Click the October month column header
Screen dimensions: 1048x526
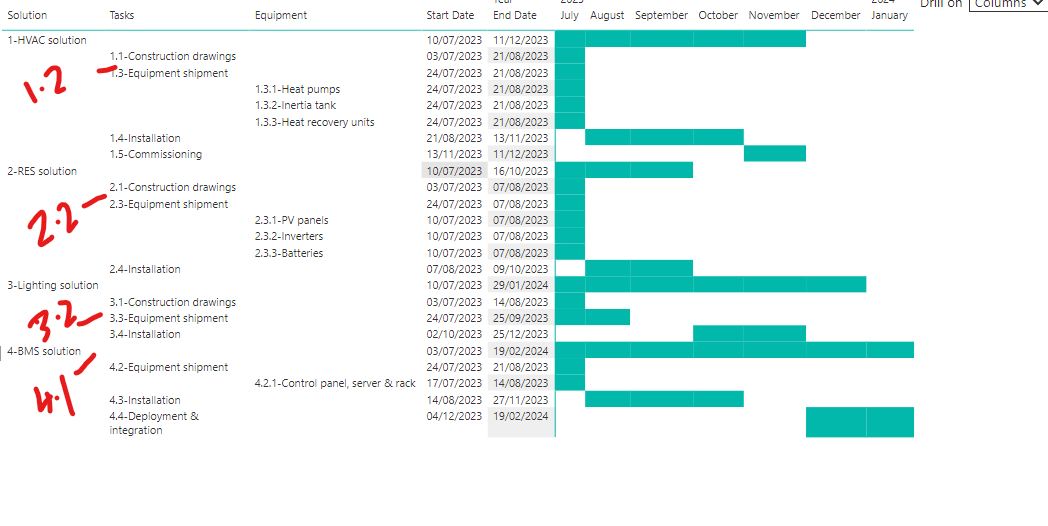click(718, 15)
